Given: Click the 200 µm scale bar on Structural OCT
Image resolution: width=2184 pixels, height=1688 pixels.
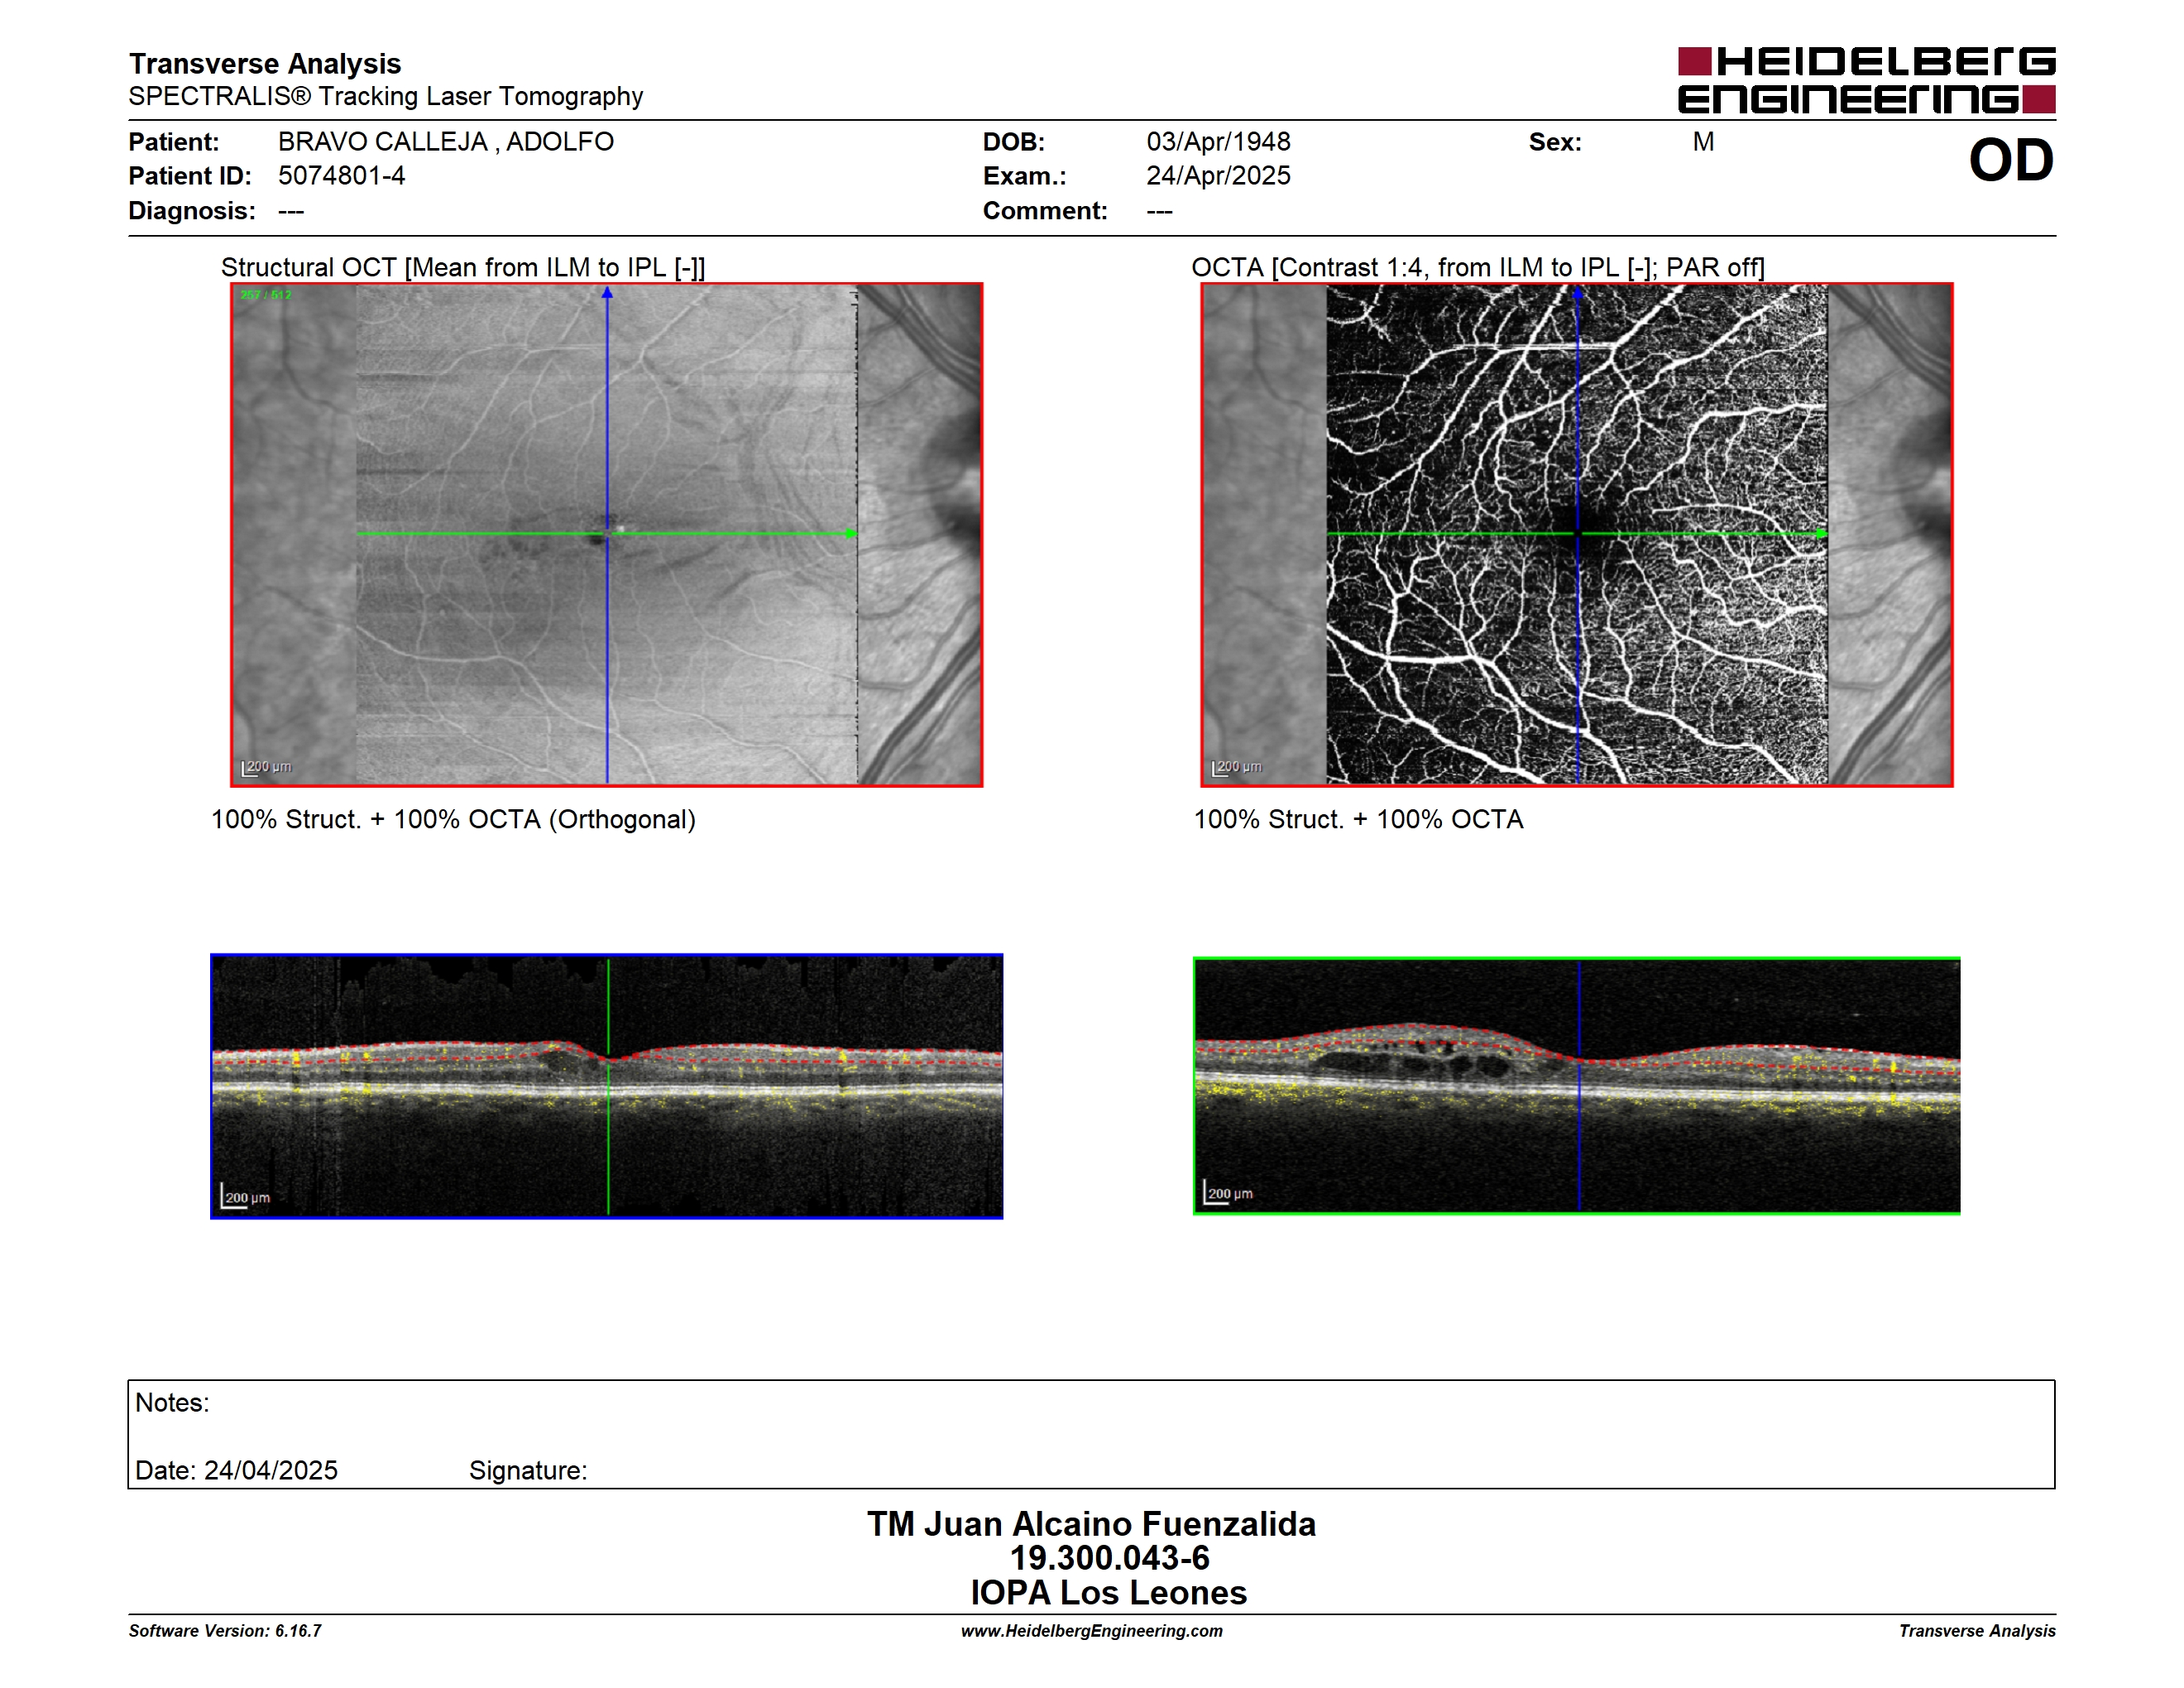Looking at the screenshot, I should click(x=266, y=768).
